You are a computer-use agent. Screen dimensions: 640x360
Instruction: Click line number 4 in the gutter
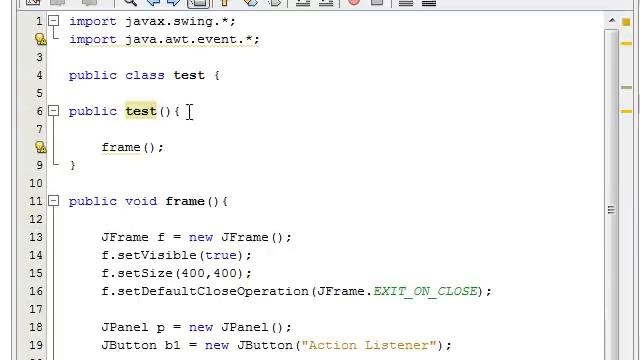tap(39, 76)
